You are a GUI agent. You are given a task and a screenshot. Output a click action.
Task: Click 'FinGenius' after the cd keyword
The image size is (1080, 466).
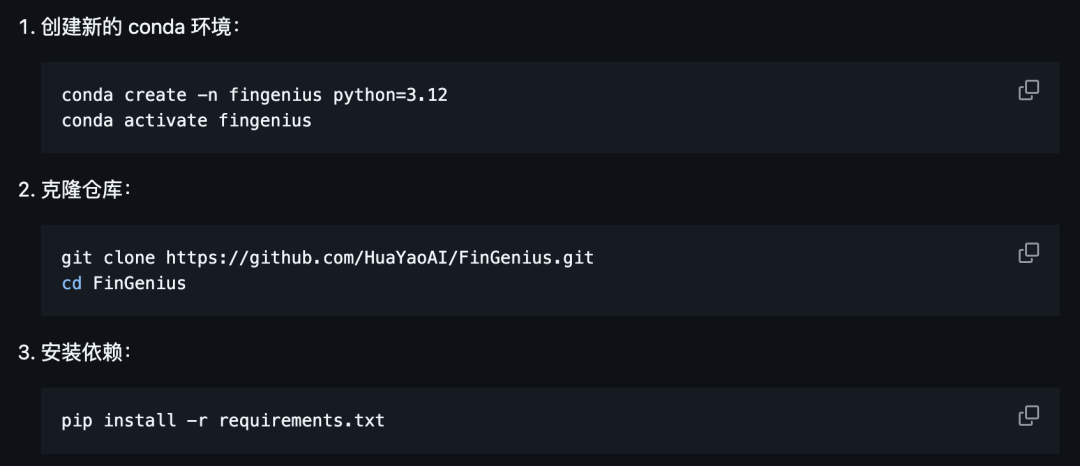(139, 283)
